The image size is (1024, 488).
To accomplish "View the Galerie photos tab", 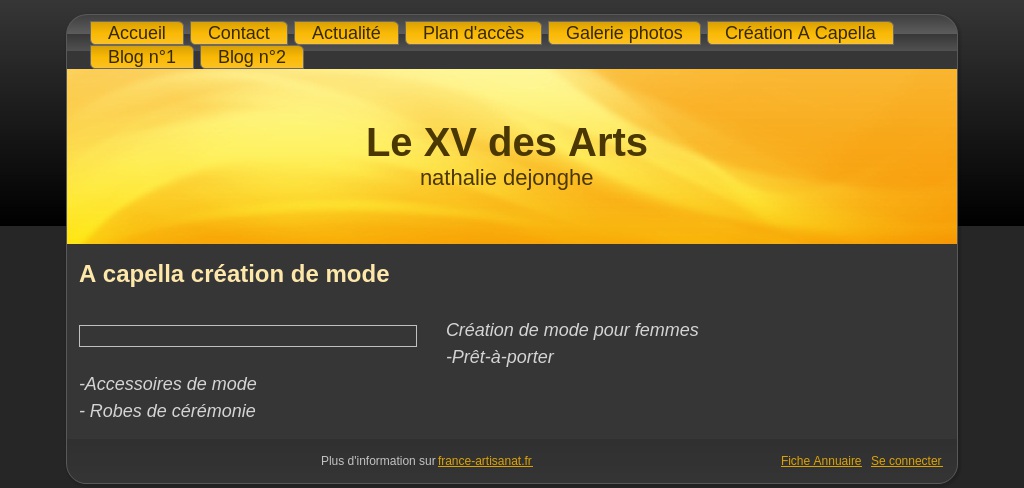I will pos(624,33).
